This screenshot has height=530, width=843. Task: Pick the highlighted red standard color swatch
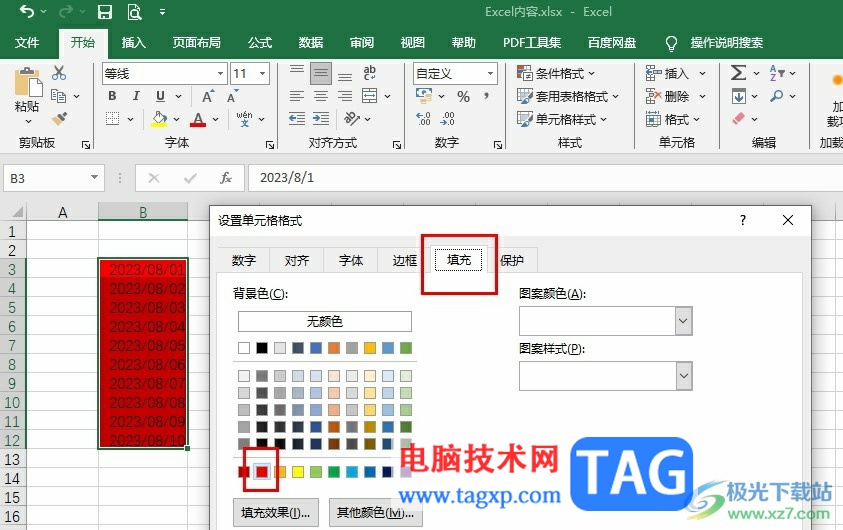(262, 472)
